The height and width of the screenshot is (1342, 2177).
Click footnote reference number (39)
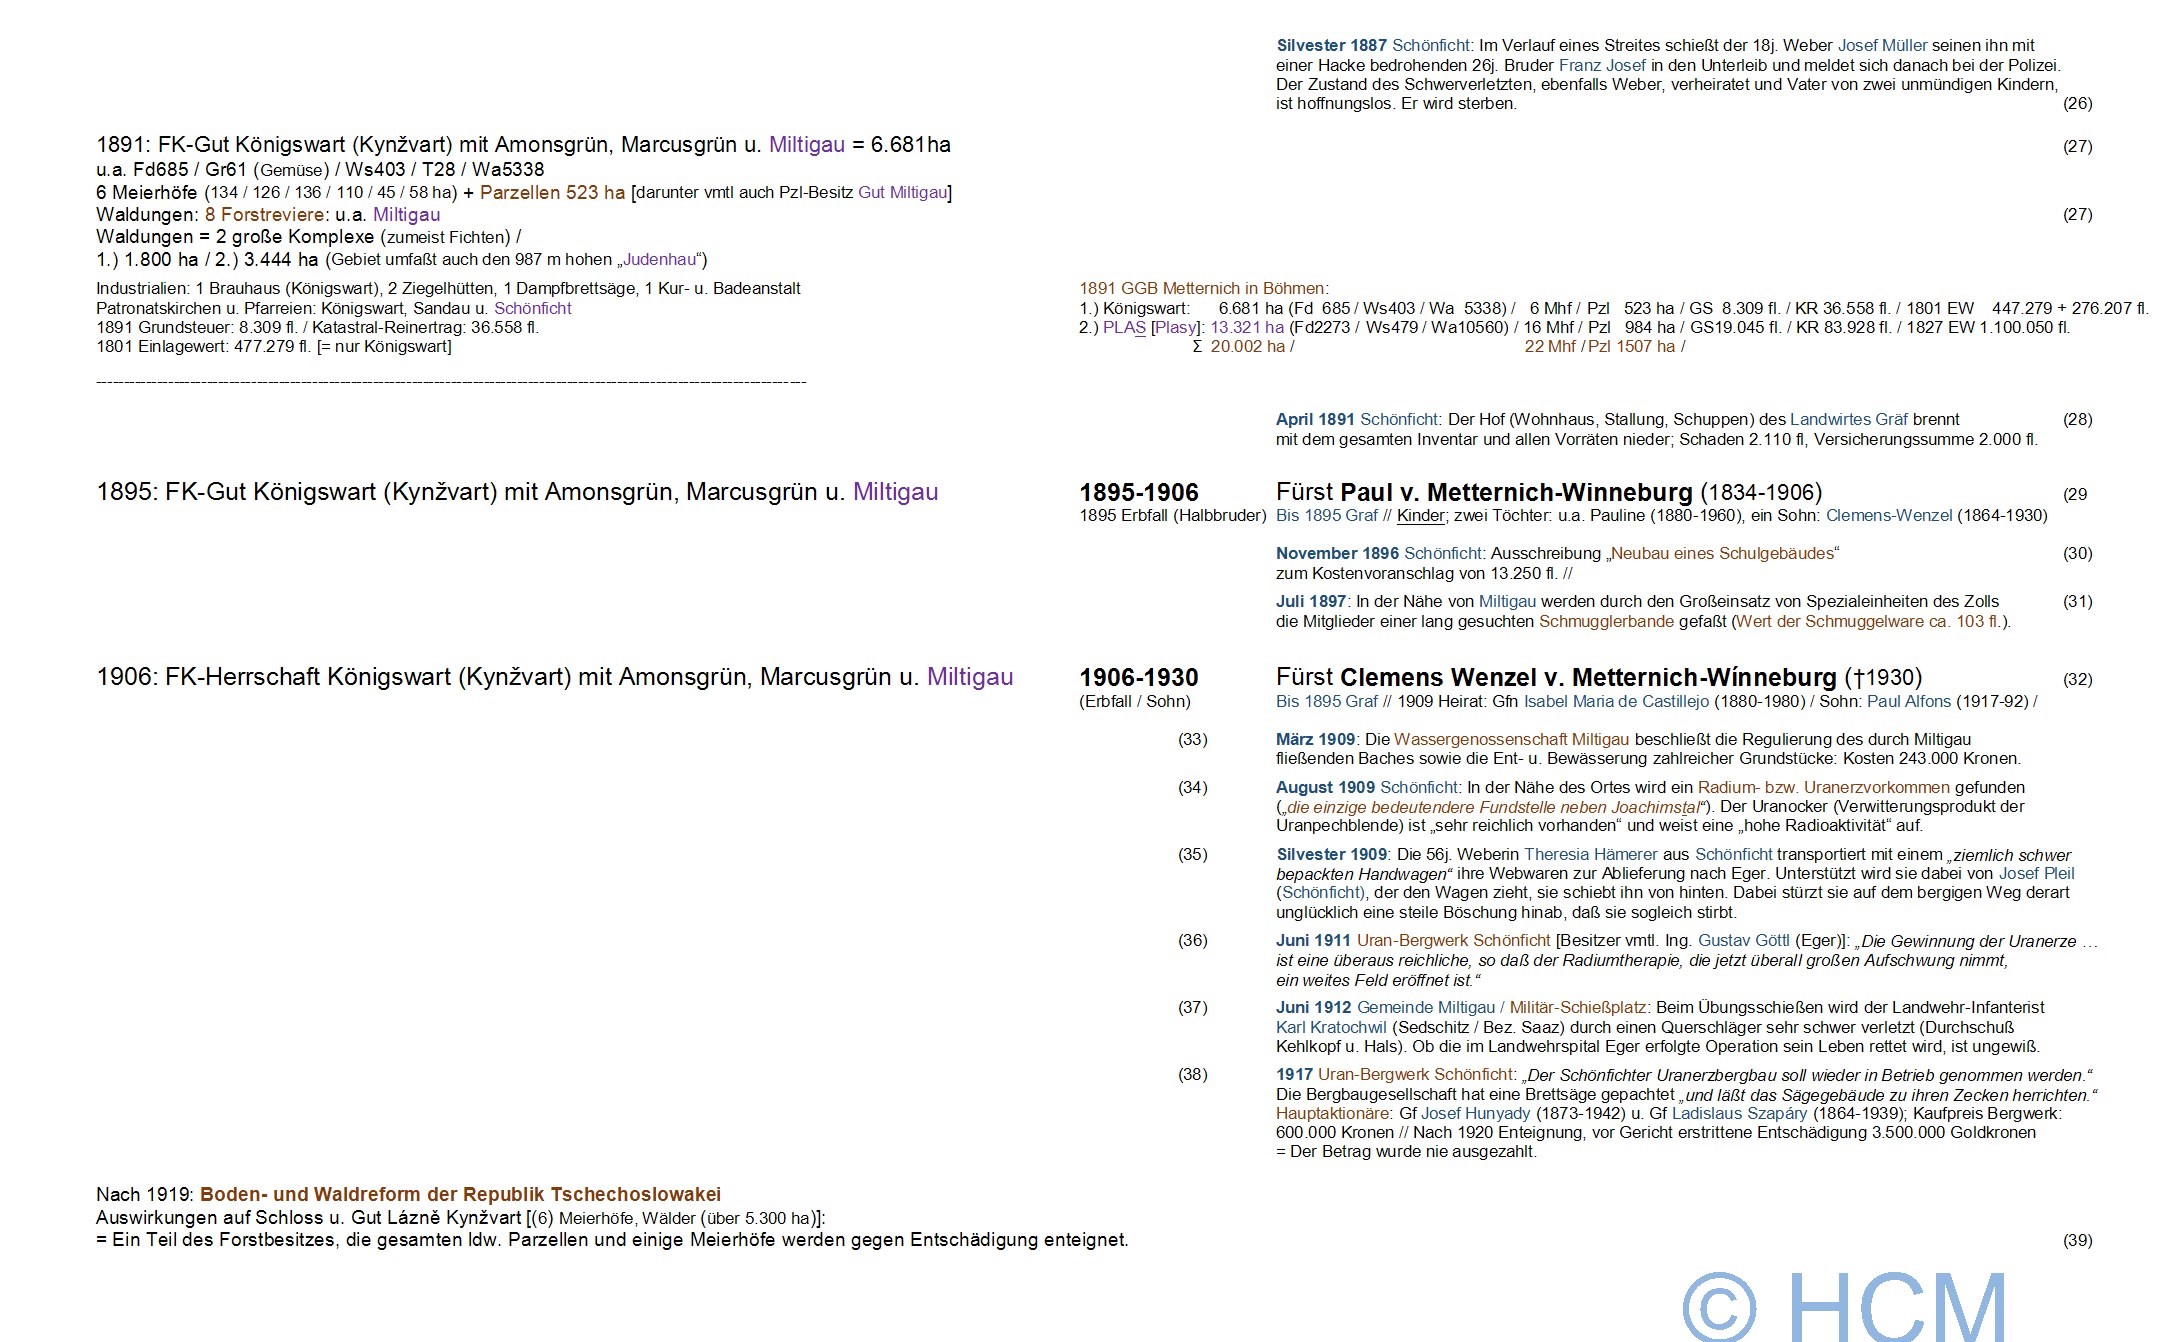pyautogui.click(x=2077, y=1240)
